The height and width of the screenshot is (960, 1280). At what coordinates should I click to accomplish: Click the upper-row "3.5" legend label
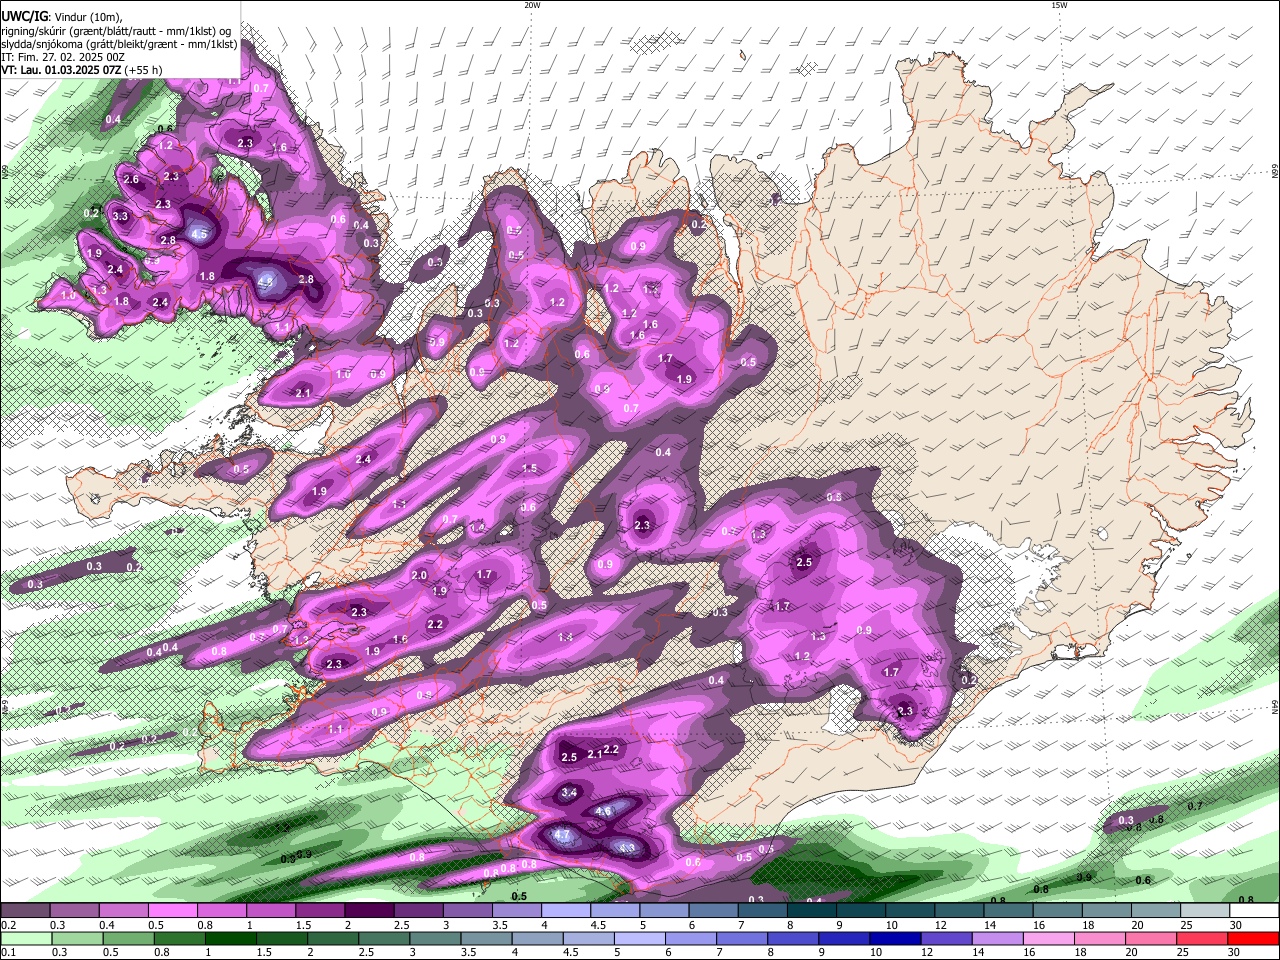click(501, 925)
